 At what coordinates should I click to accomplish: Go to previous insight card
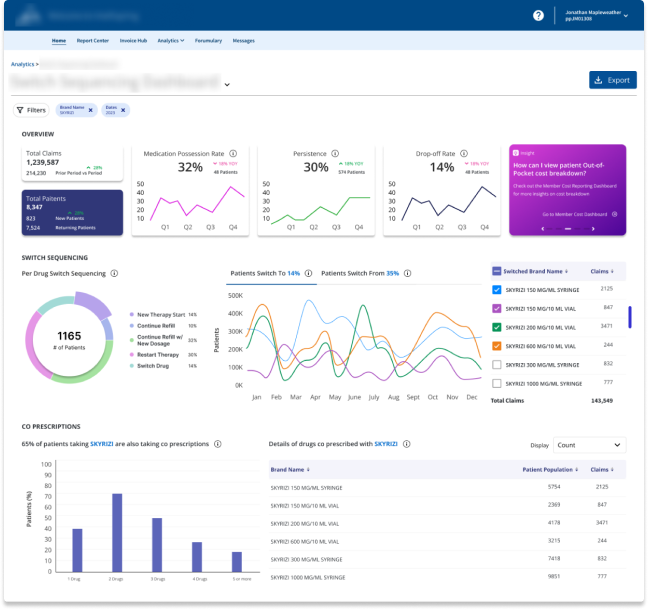point(543,229)
